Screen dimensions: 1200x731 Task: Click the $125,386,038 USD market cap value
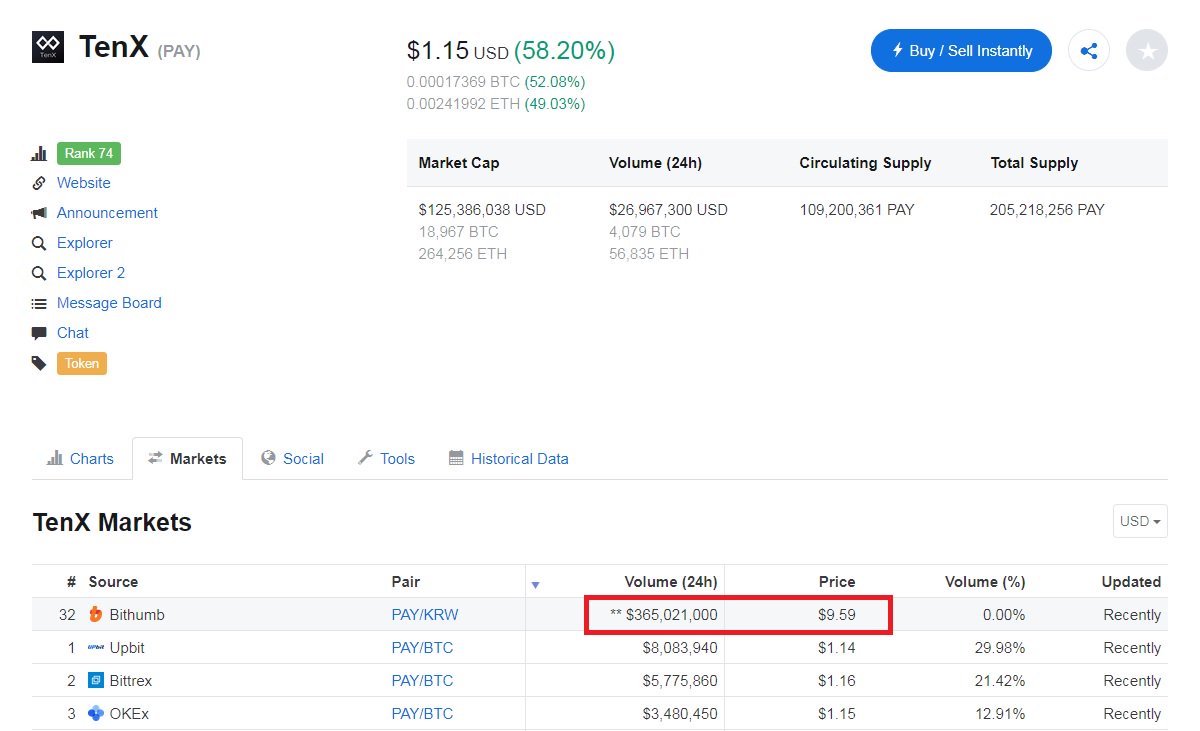point(482,210)
